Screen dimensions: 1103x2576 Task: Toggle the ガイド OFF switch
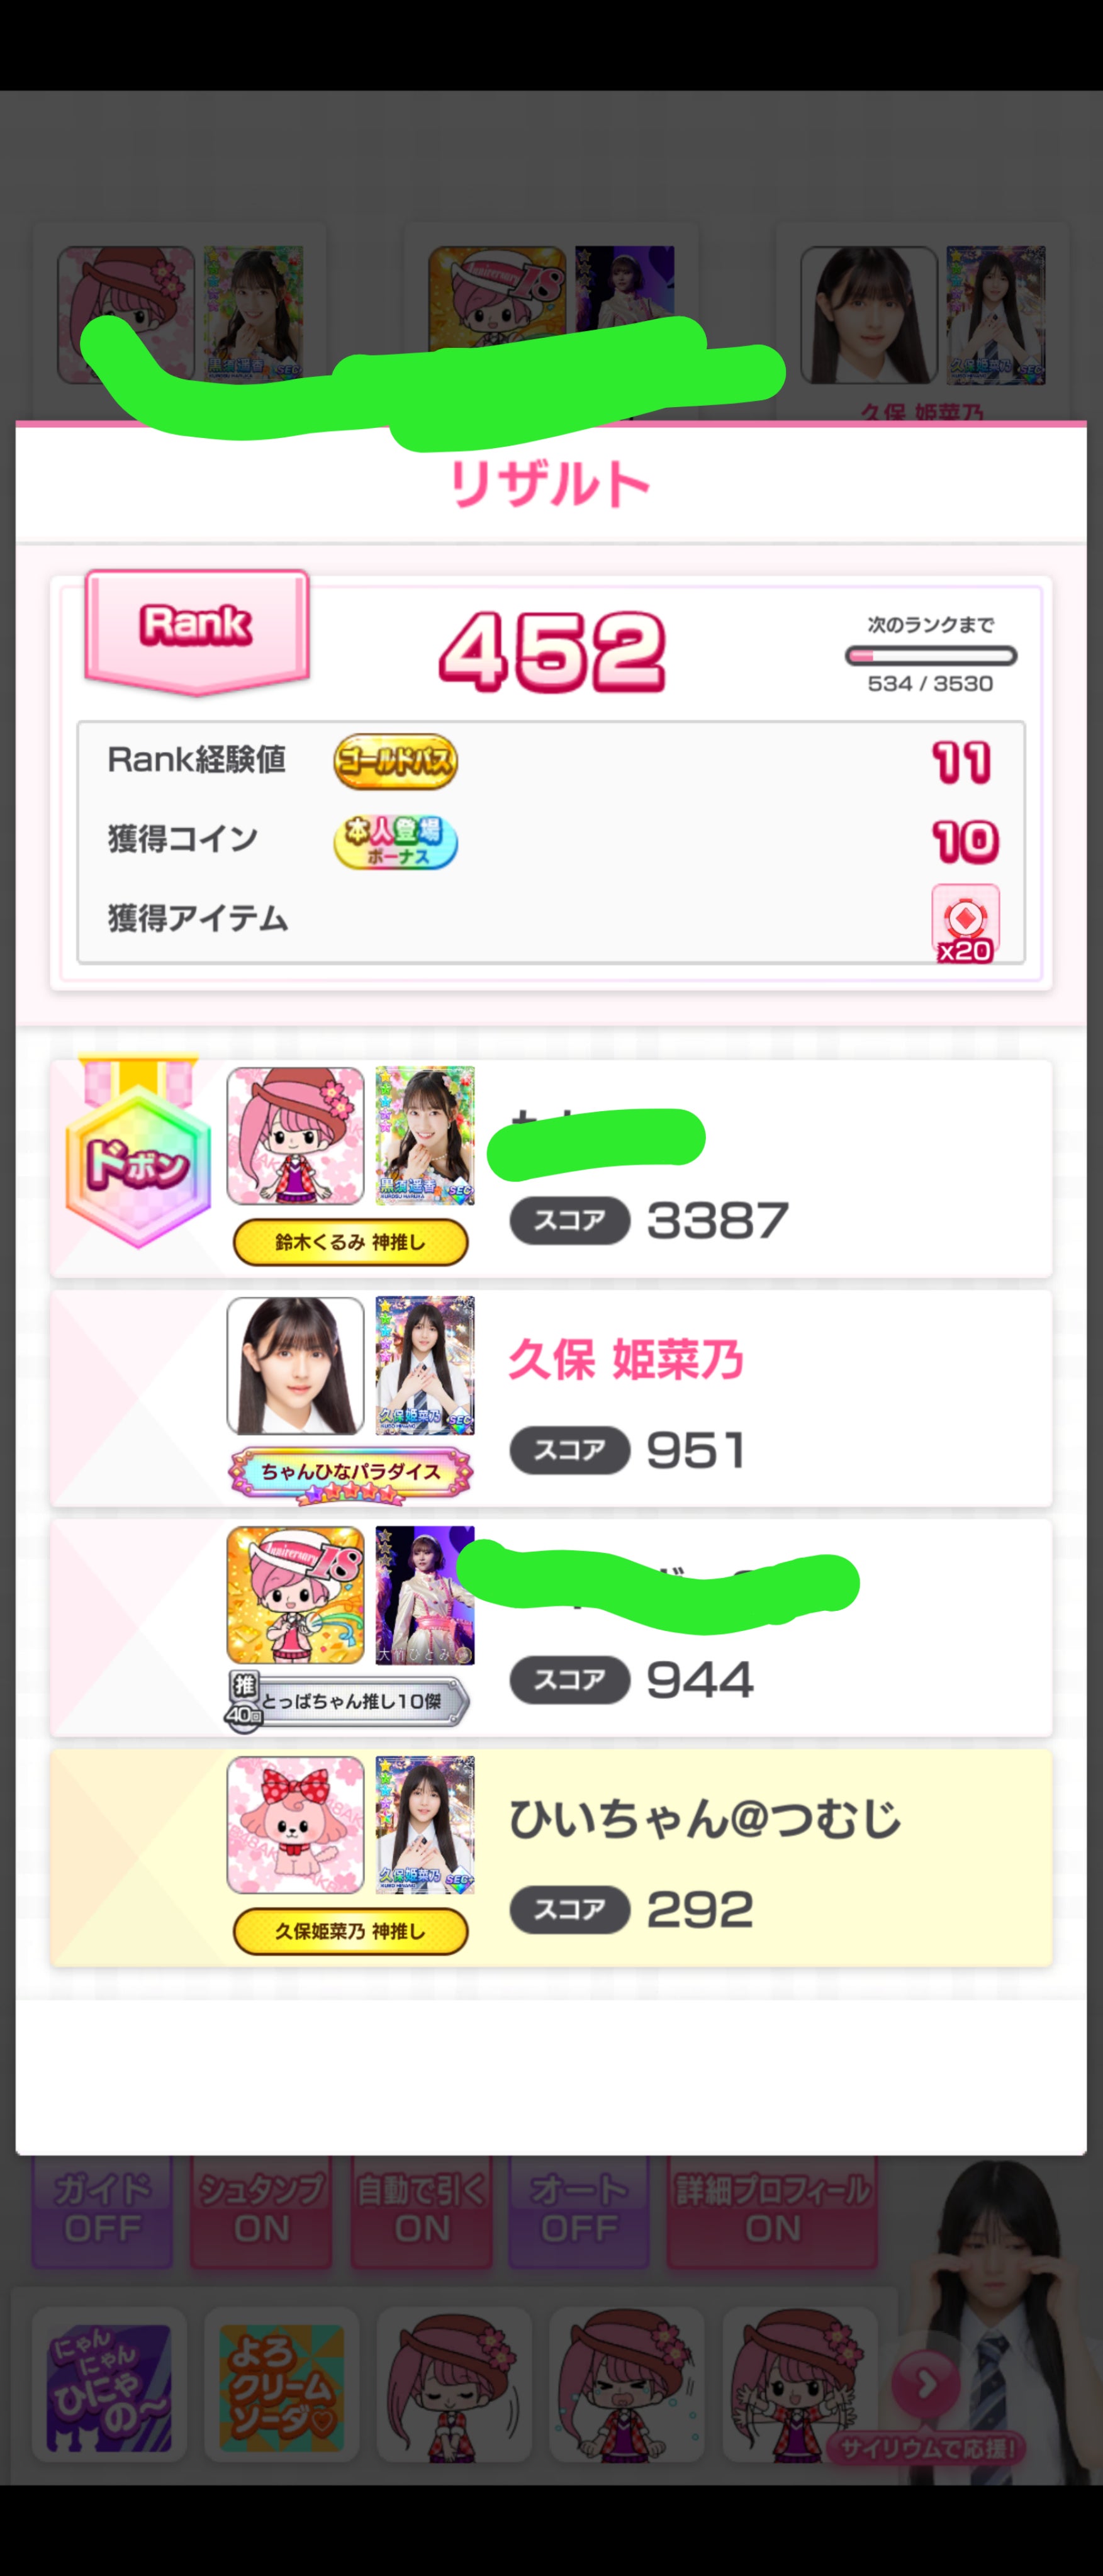102,2211
